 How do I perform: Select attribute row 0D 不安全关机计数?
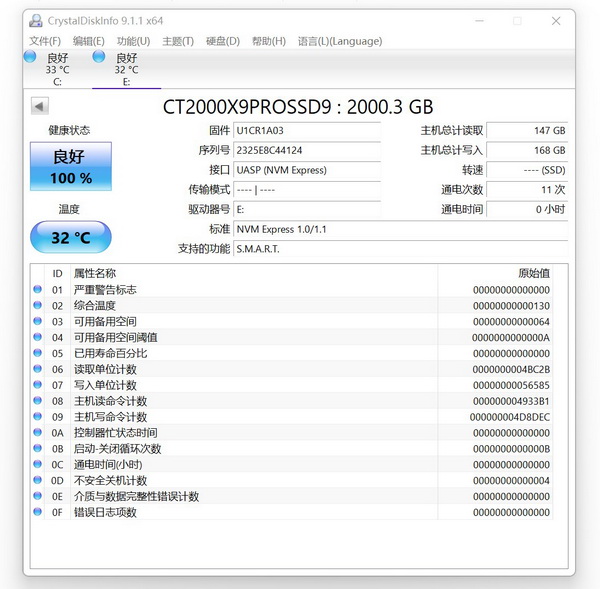coord(292,480)
